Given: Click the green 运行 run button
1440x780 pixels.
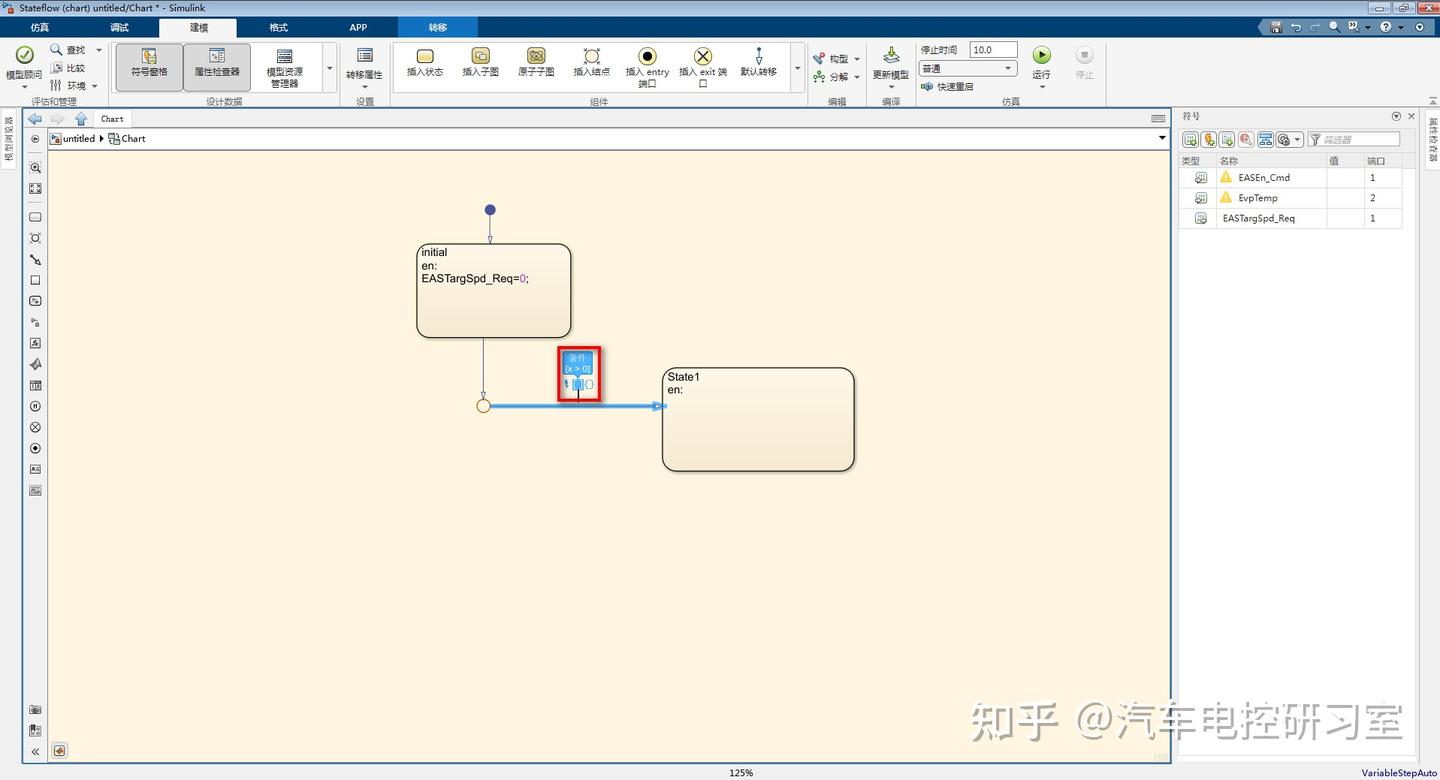Looking at the screenshot, I should pyautogui.click(x=1042, y=55).
